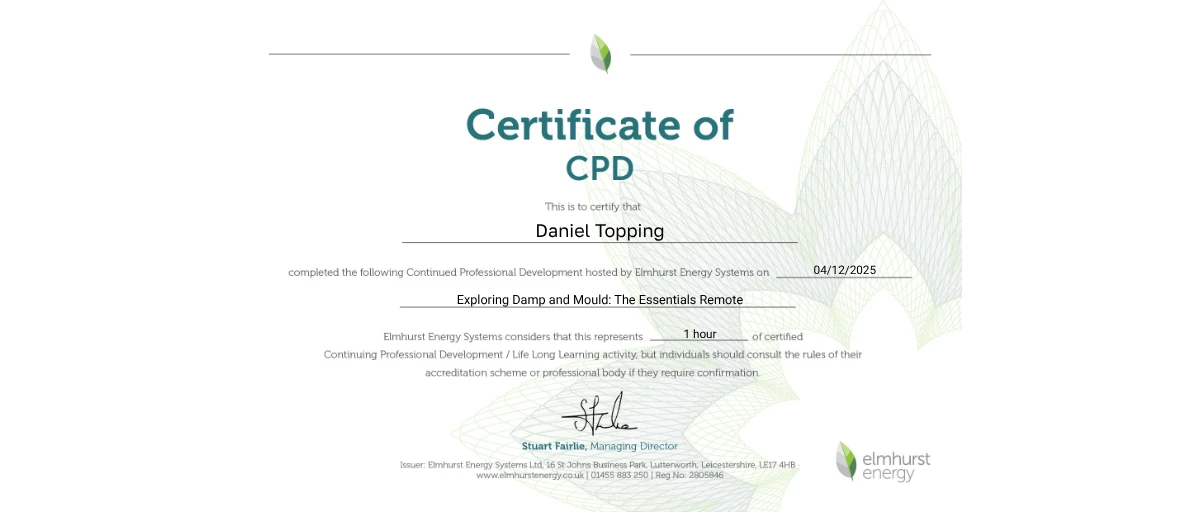This screenshot has height=512, width=1200.
Task: Click 'Stuart Fairlie, Managing Director' text
Action: 600,446
